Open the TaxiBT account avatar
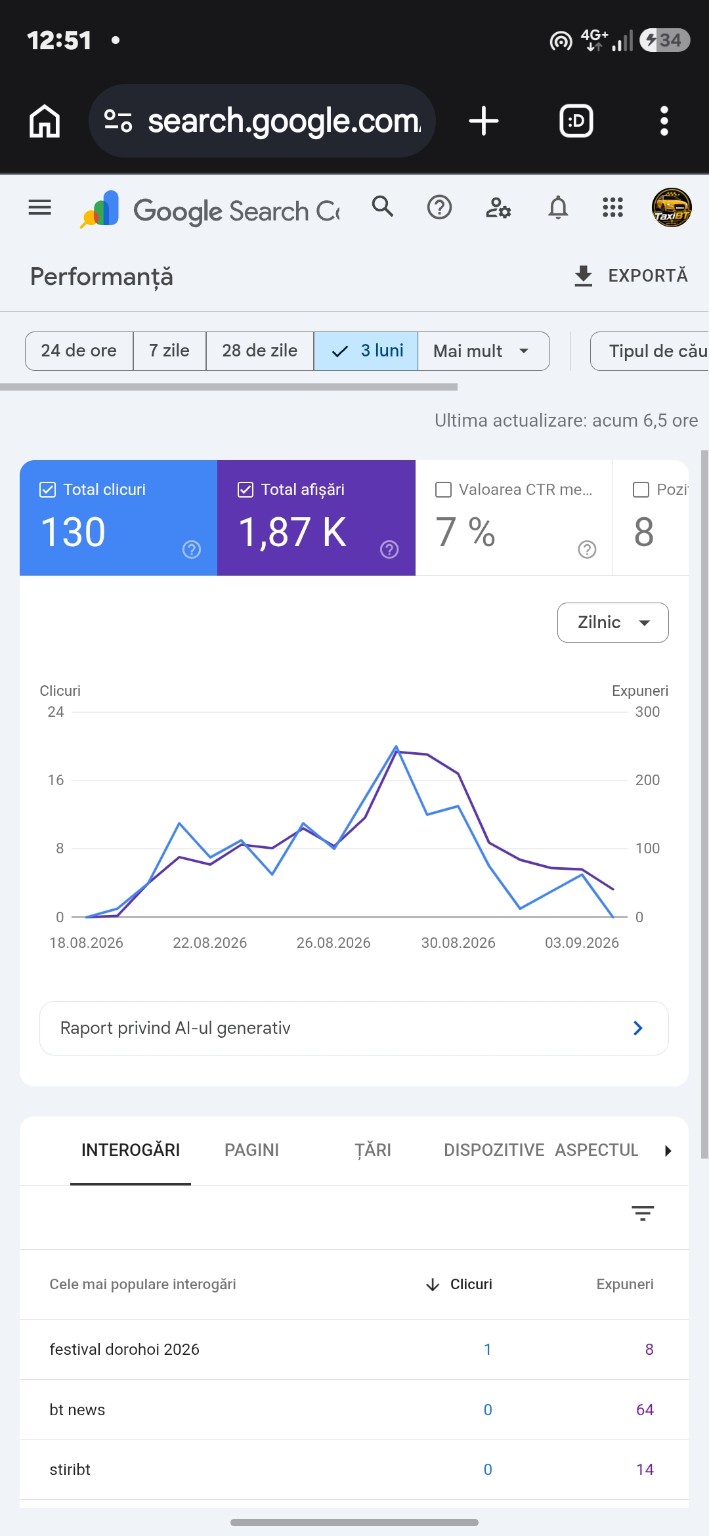The height and width of the screenshot is (1536, 709). (672, 208)
